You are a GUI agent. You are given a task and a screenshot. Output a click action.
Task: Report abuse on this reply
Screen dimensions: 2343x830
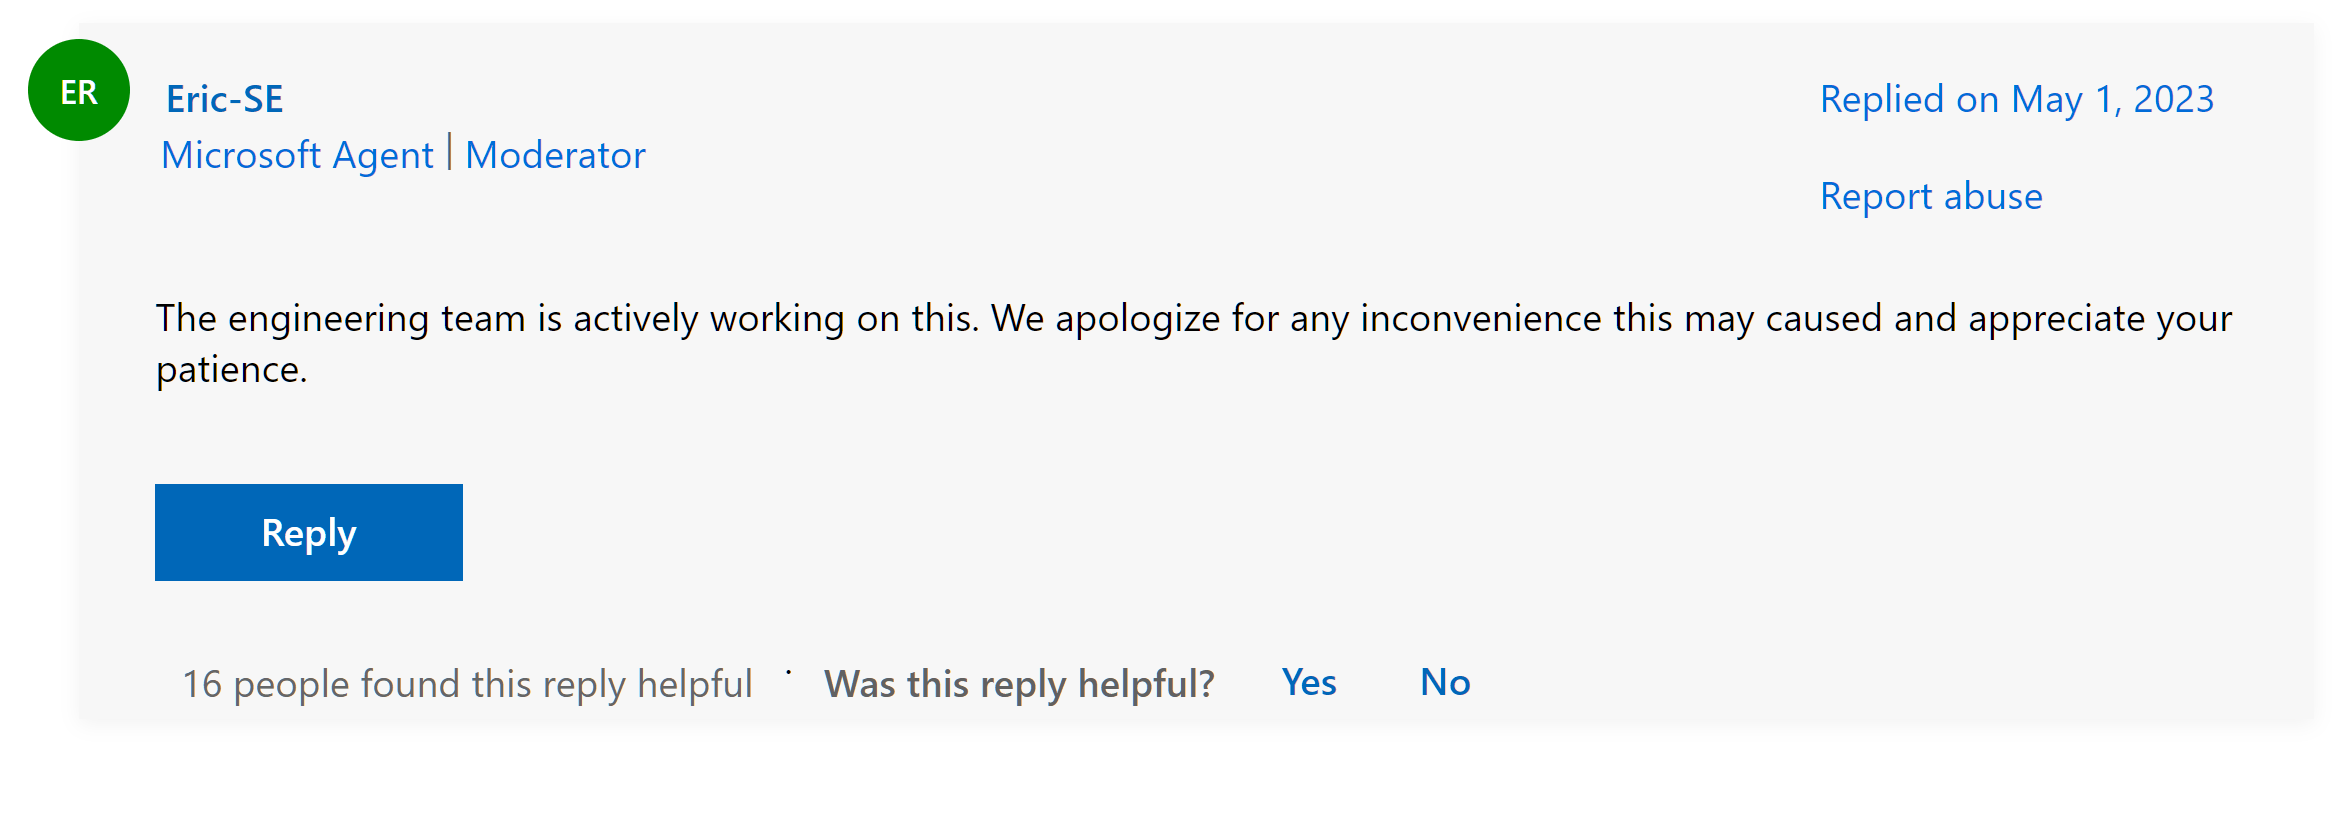1931,196
